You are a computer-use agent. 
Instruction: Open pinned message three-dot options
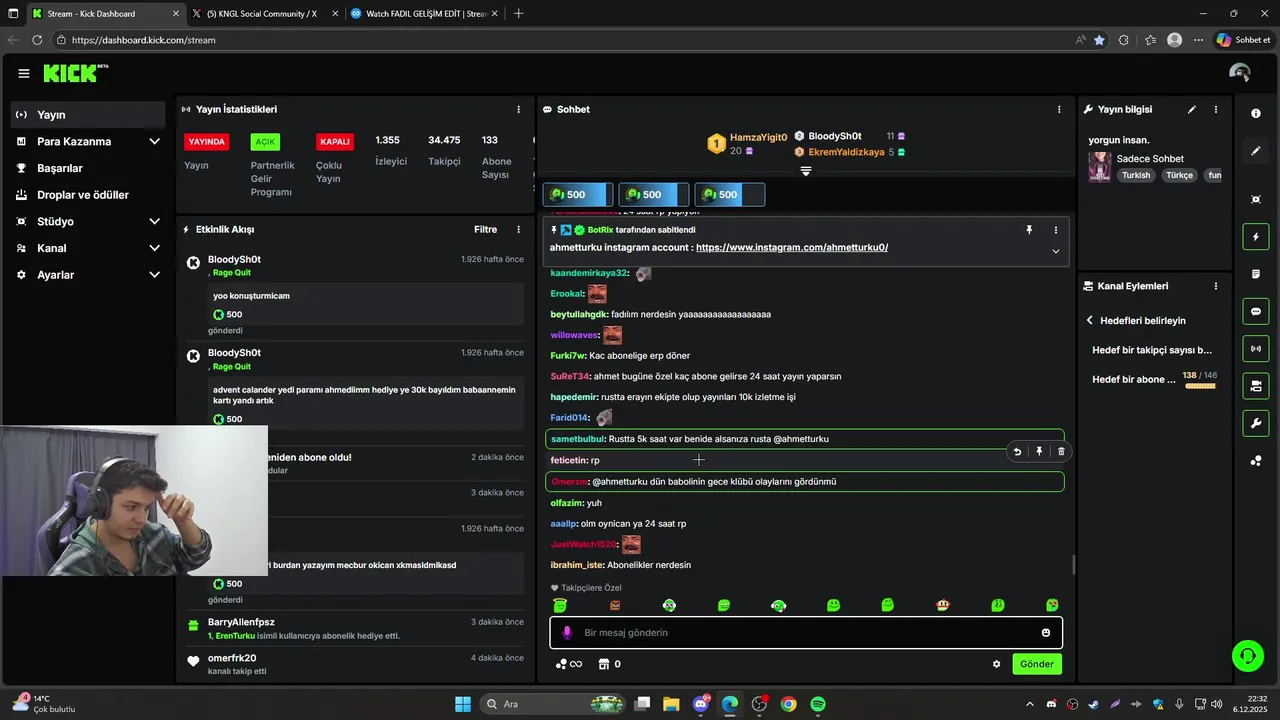click(x=1055, y=230)
